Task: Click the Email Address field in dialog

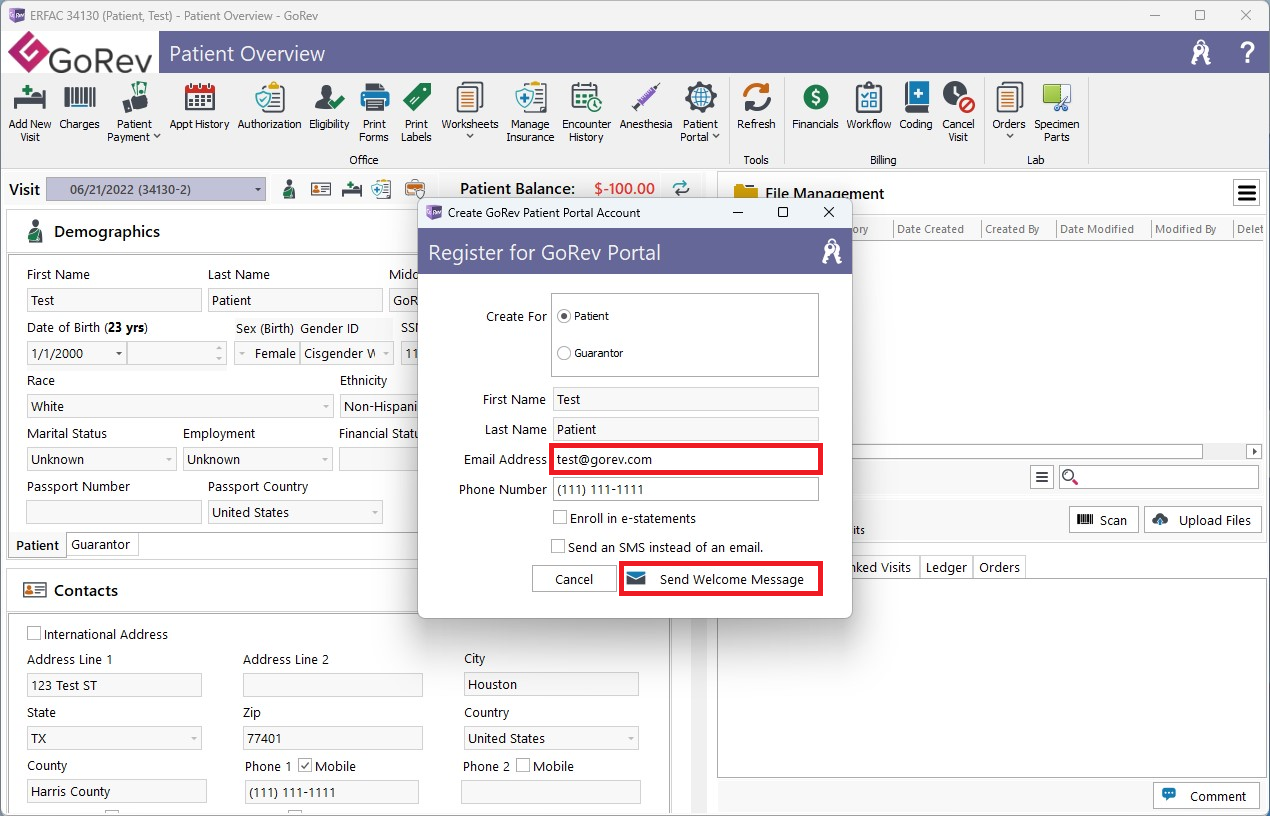Action: 686,459
